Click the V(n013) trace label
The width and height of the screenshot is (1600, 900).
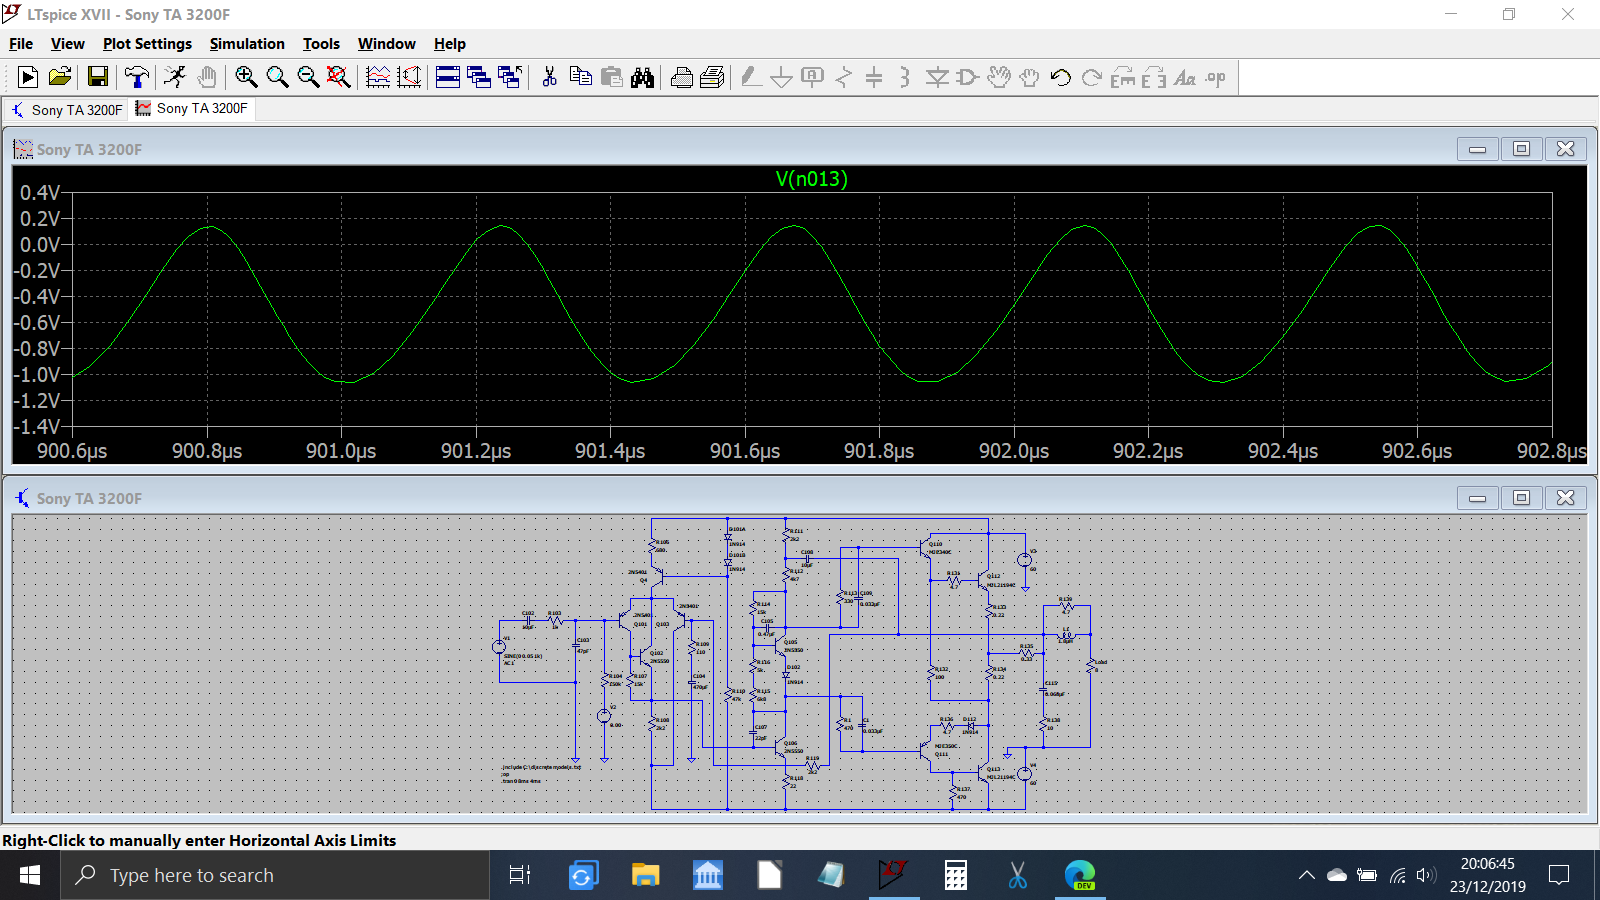(811, 179)
